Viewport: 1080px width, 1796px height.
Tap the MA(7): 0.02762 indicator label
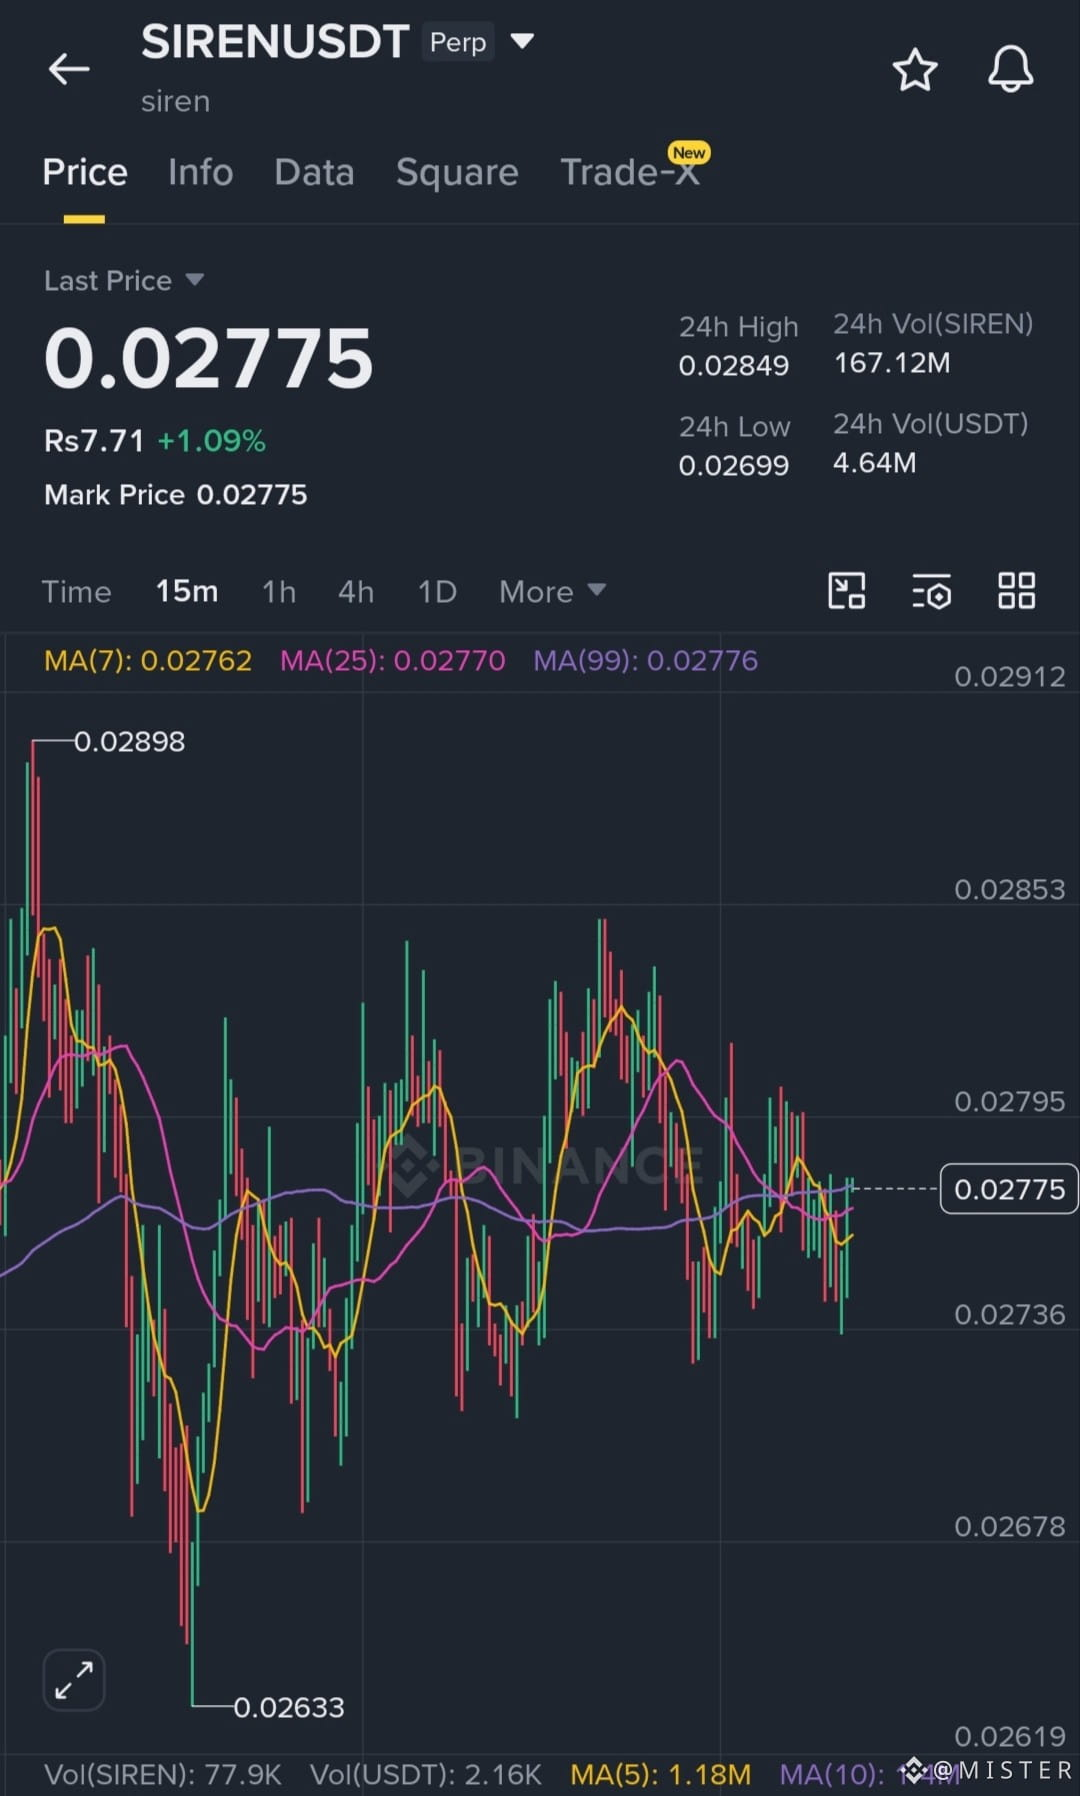[x=148, y=660]
